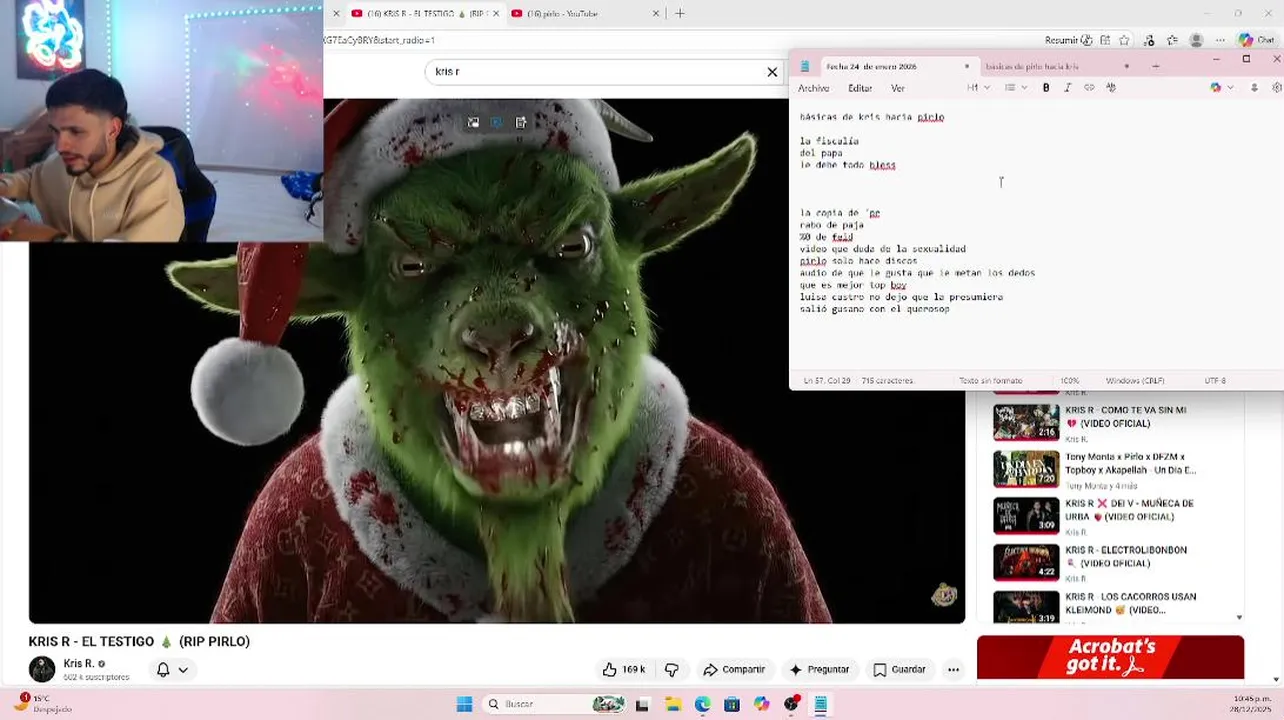Close the pirlo - YouTube browser tab

pos(656,13)
